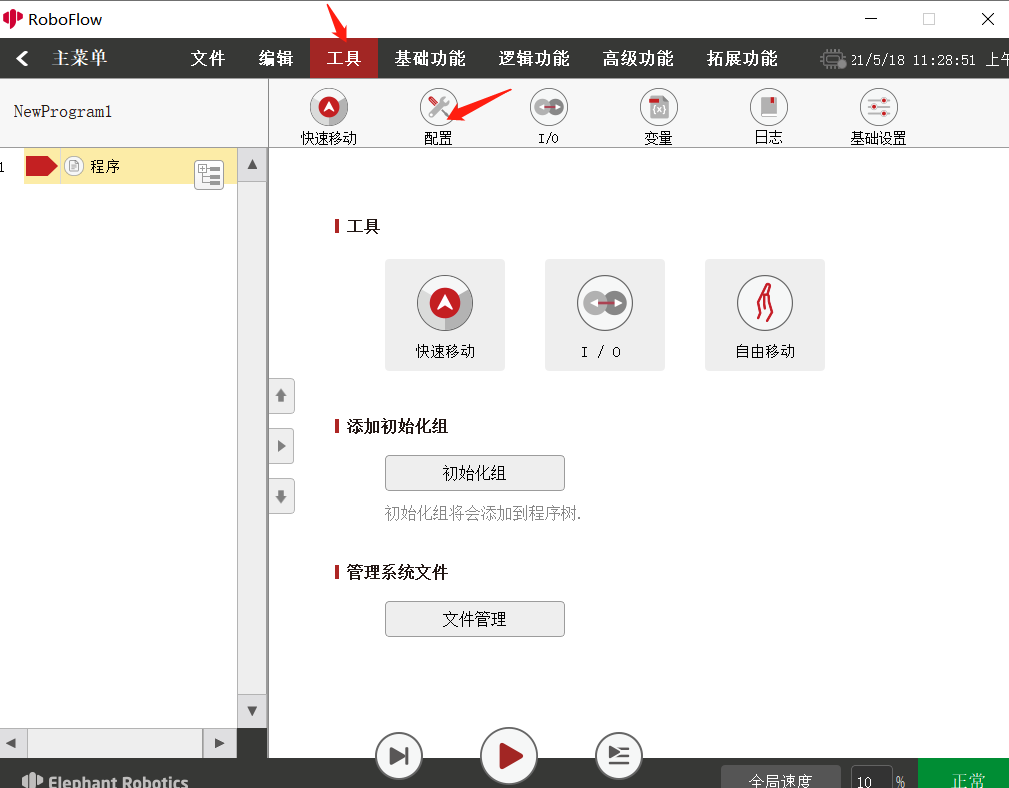Move selected item down with arrow button
This screenshot has height=788, width=1009.
tap(281, 496)
